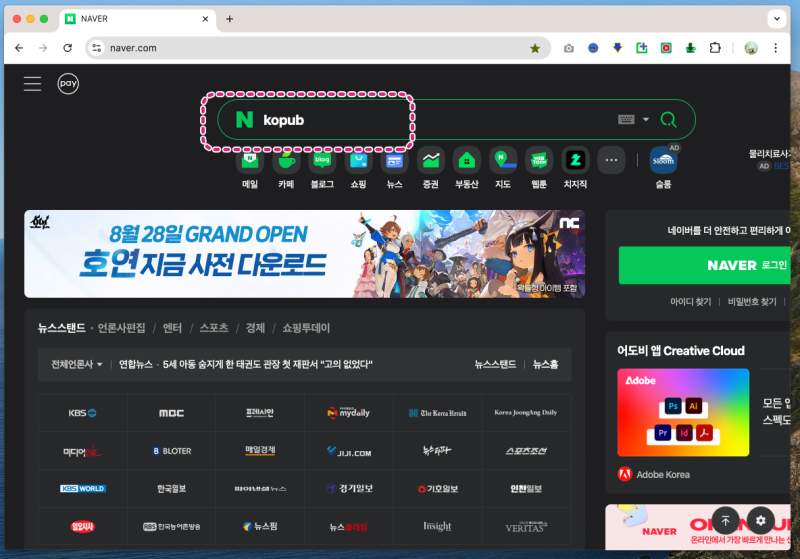Switch to the 경제 tab
The image size is (800, 559).
(255, 328)
